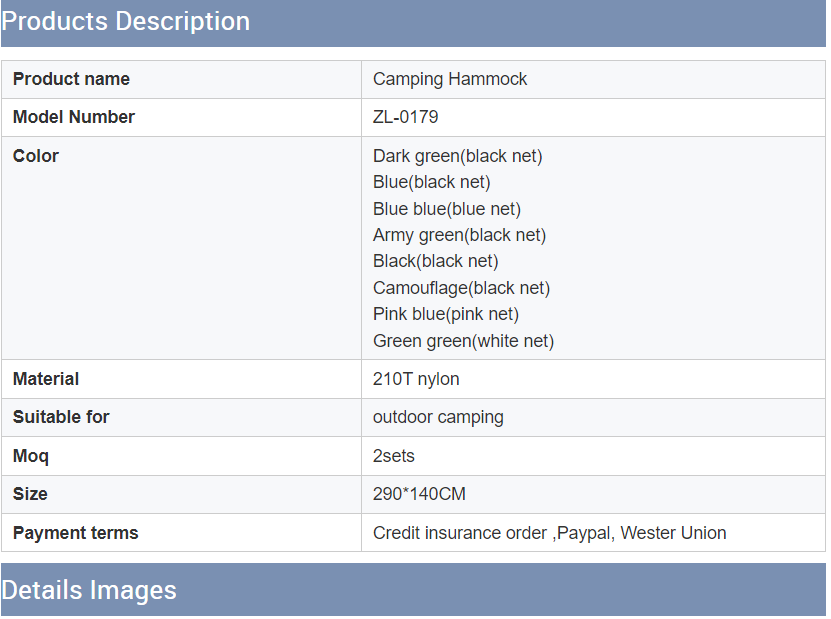This screenshot has height=619, width=831.
Task: Select the 290*140CM size value
Action: [419, 494]
